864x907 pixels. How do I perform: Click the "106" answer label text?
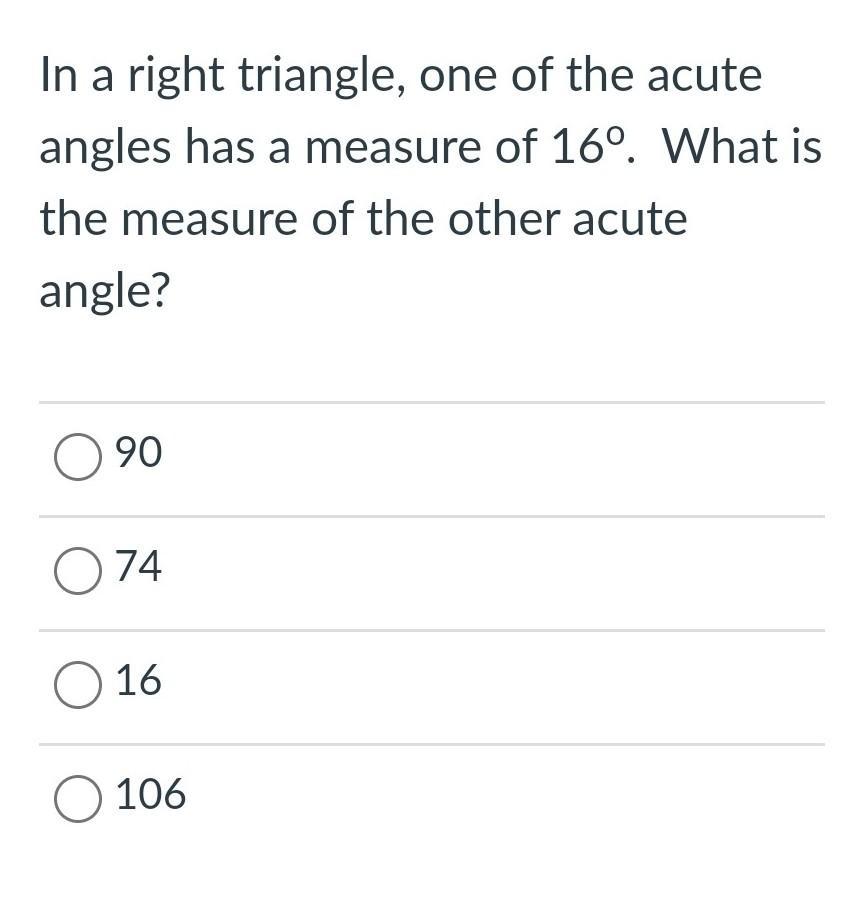click(x=151, y=795)
